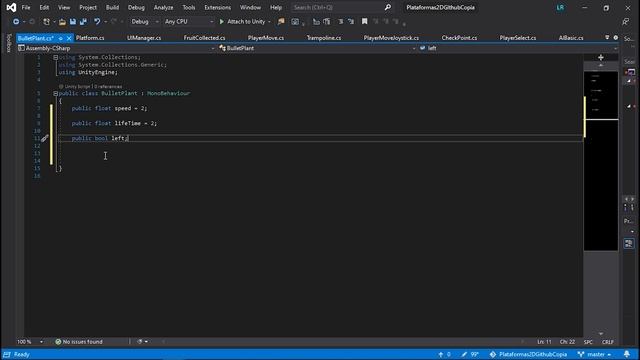640x360 pixels.
Task: Click the Find in Files toolbar icon
Action: [x=281, y=22]
